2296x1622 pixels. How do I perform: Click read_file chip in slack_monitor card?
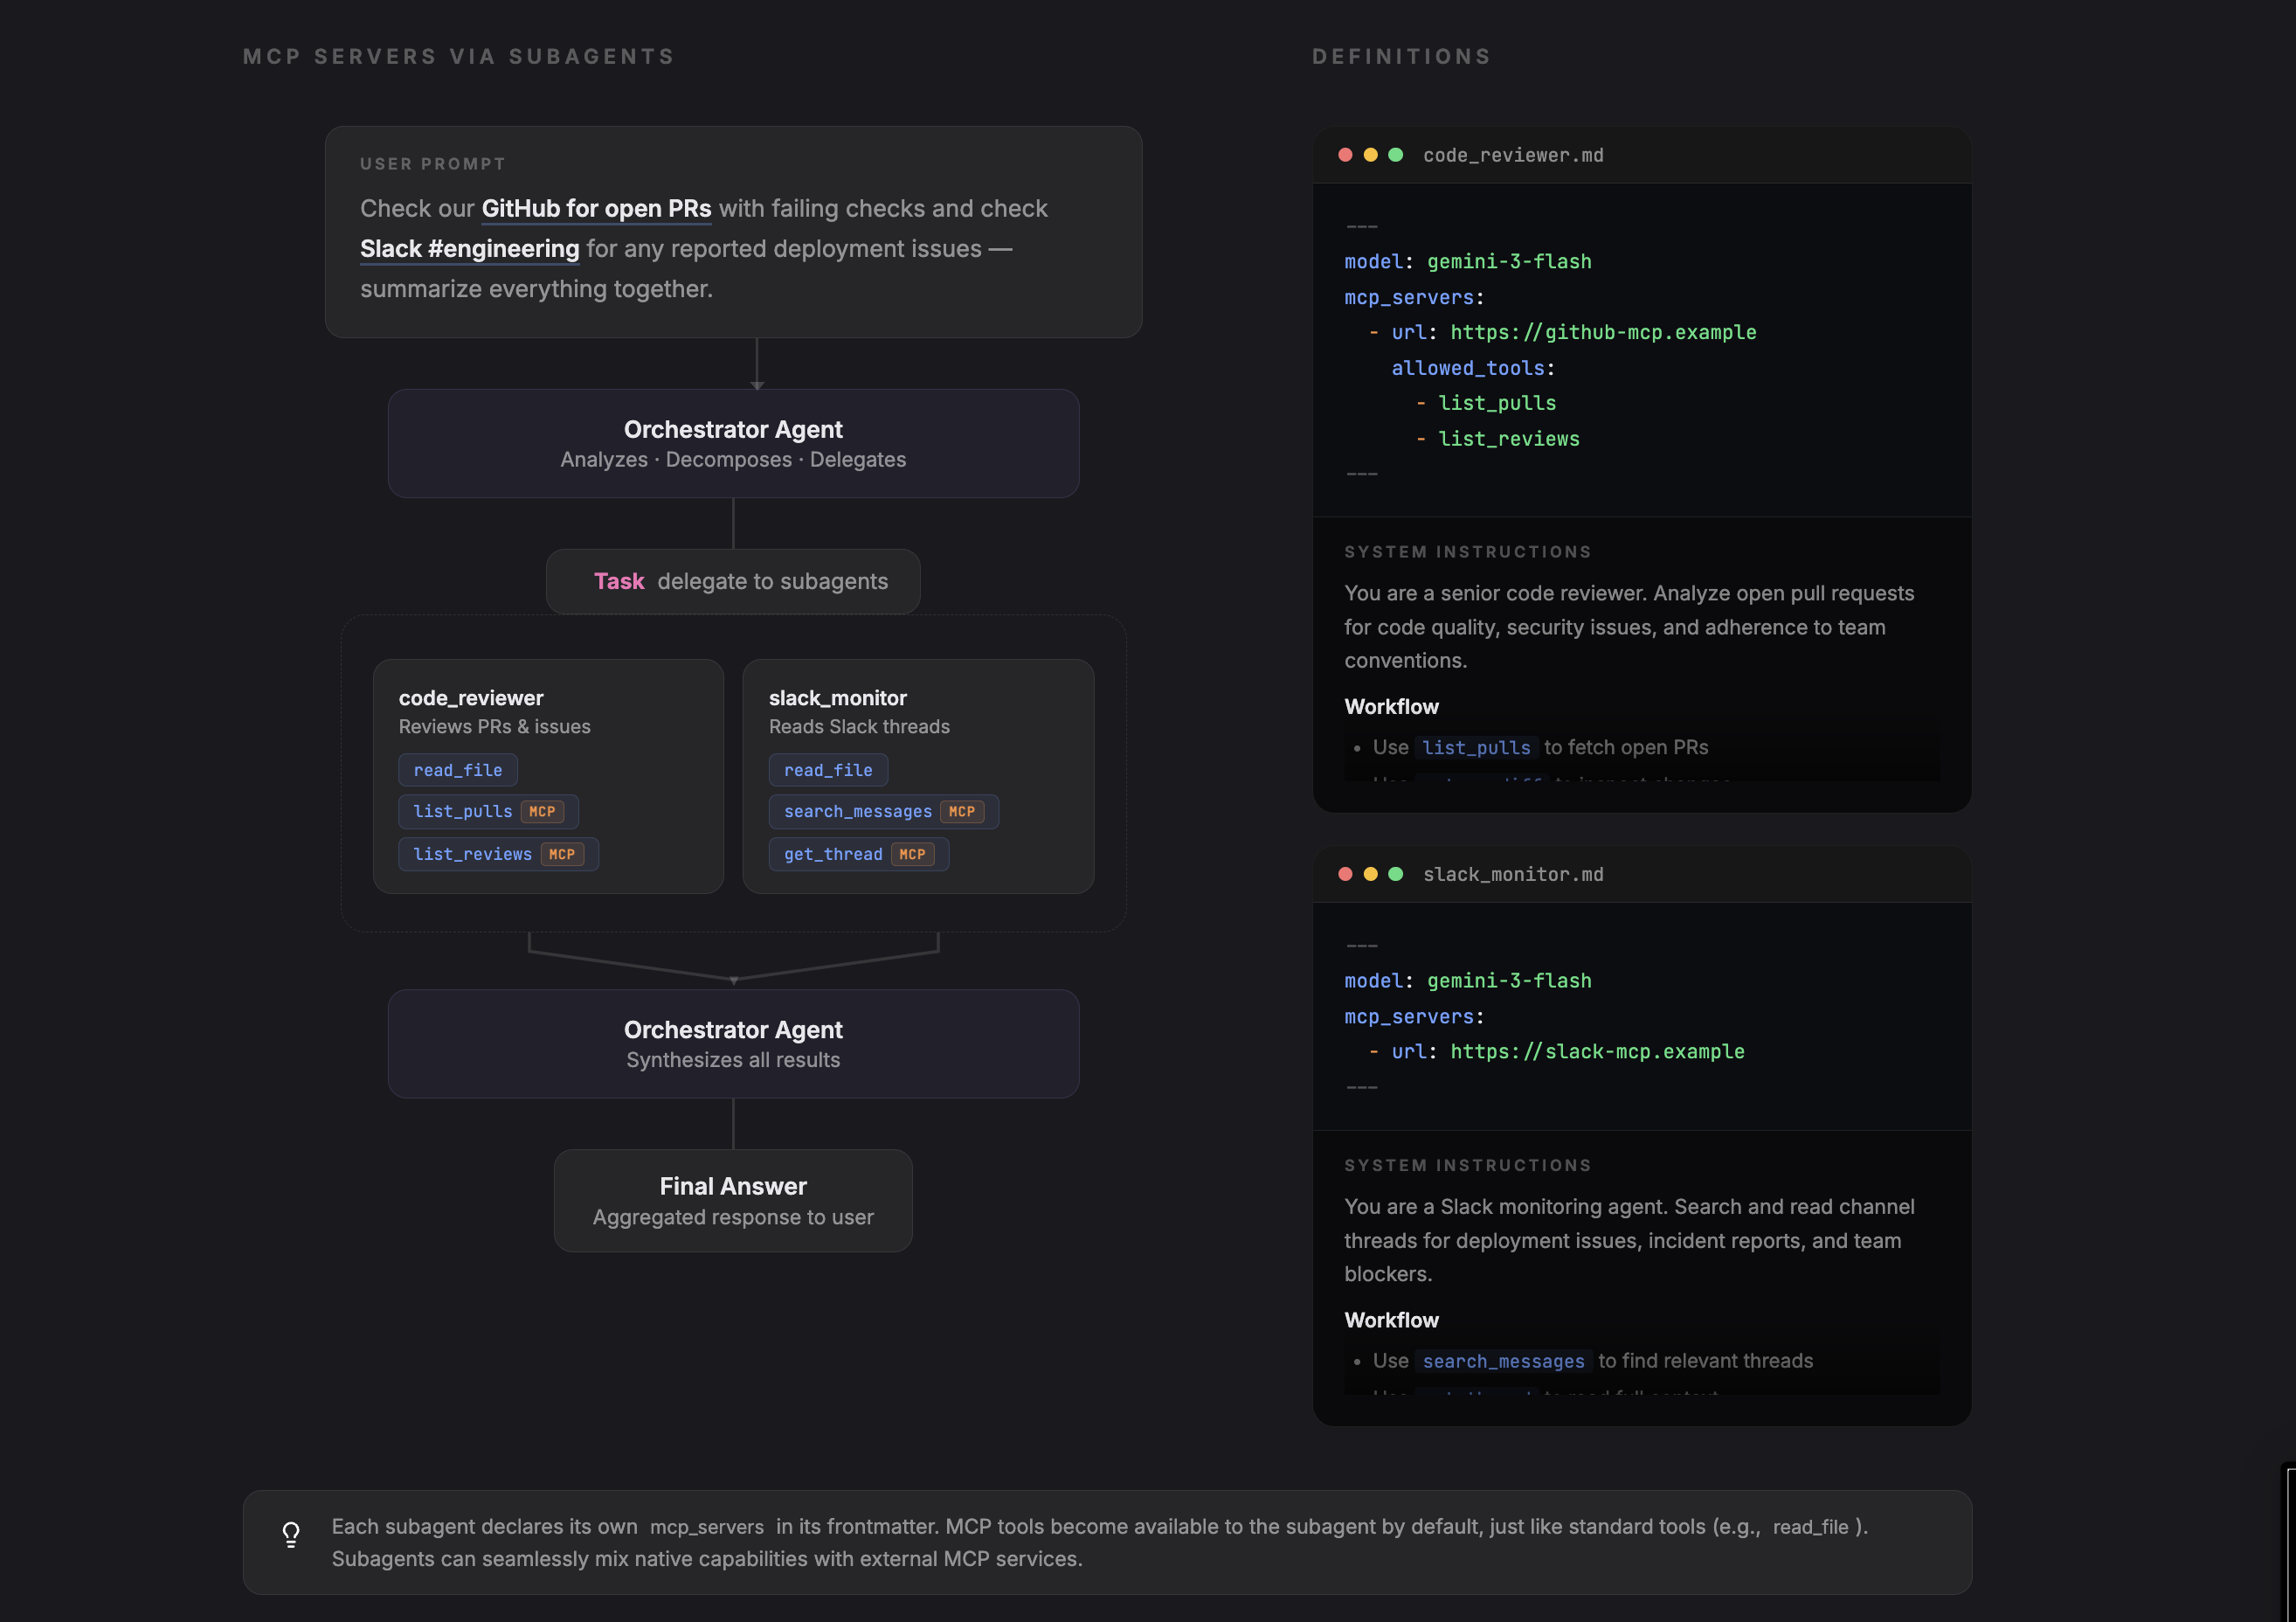click(828, 770)
